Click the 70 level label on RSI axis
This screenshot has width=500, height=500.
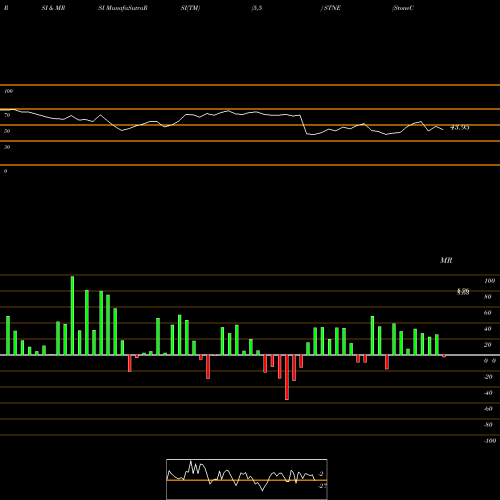(7, 115)
